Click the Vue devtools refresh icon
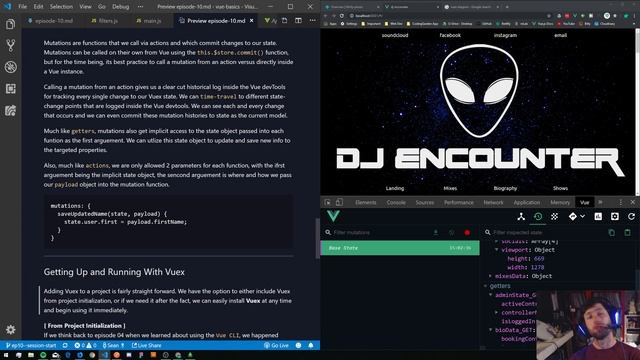The image size is (640, 360). pos(631,217)
